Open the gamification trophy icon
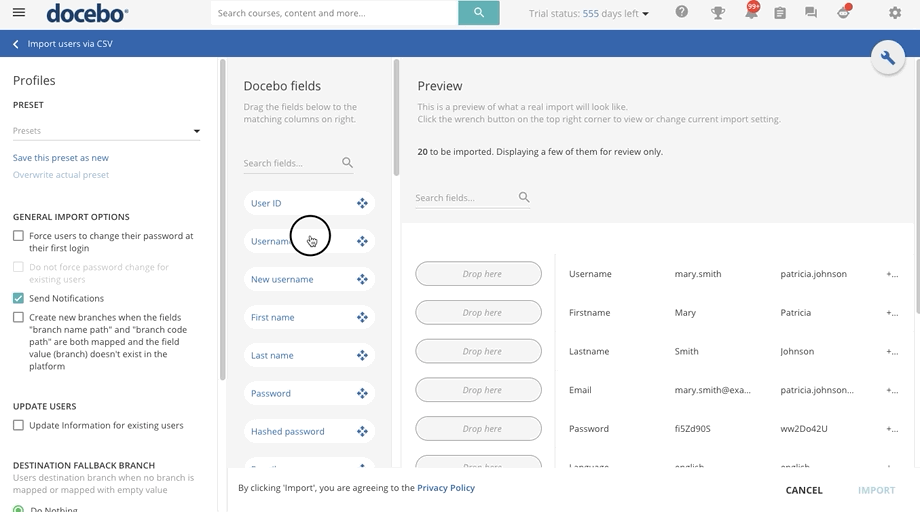Screen dimensions: 920x512 [717, 13]
